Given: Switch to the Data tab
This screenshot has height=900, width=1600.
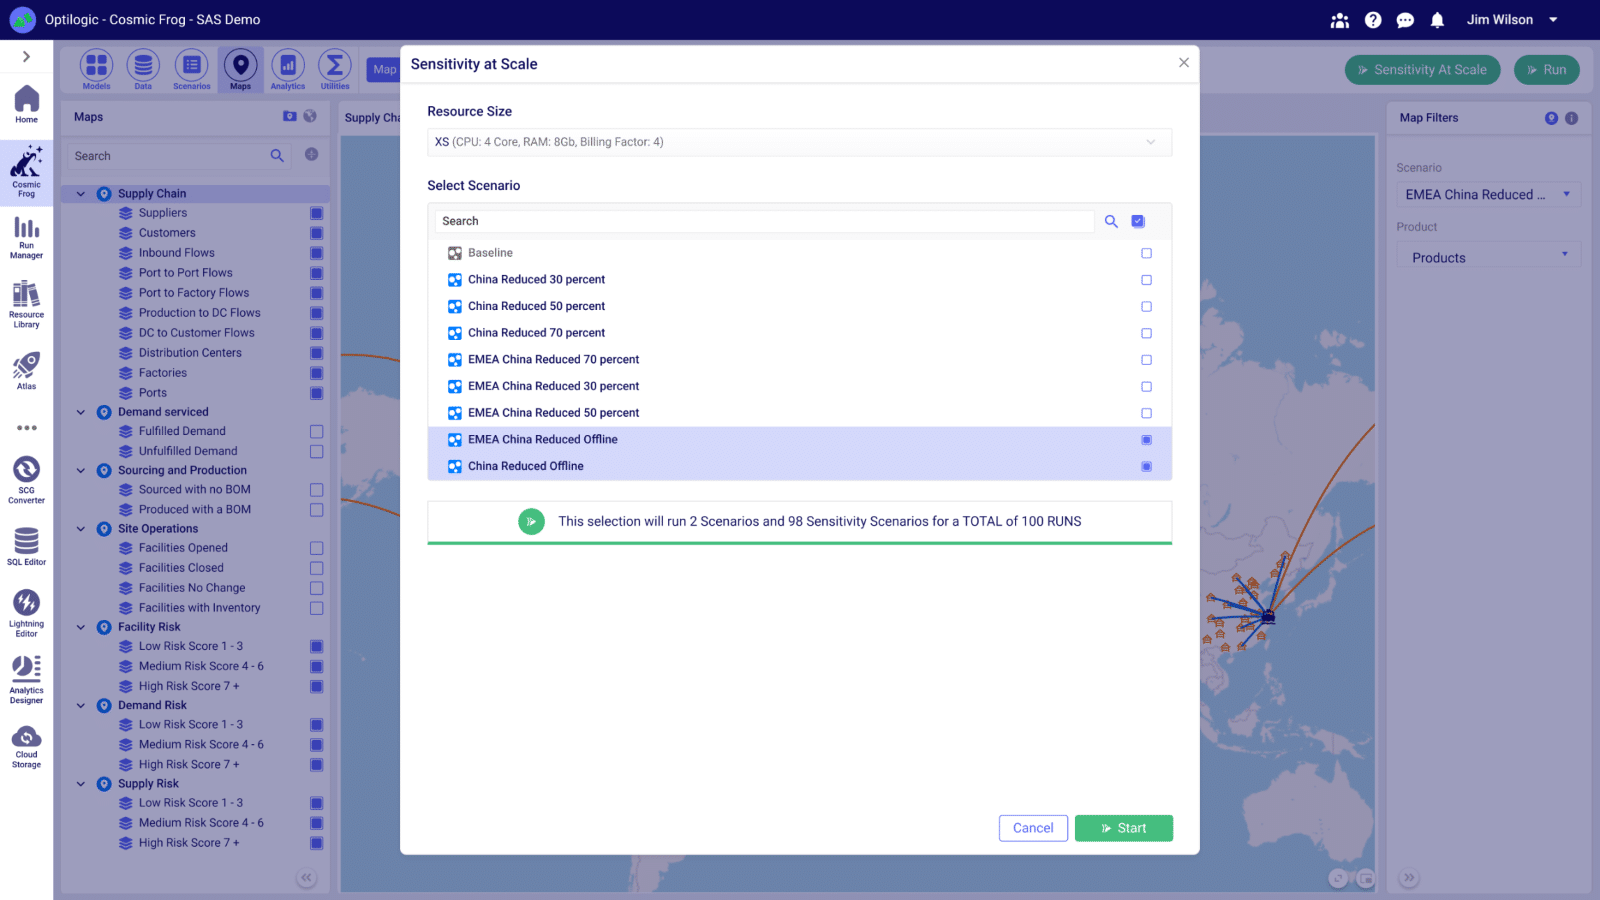Looking at the screenshot, I should coord(143,70).
